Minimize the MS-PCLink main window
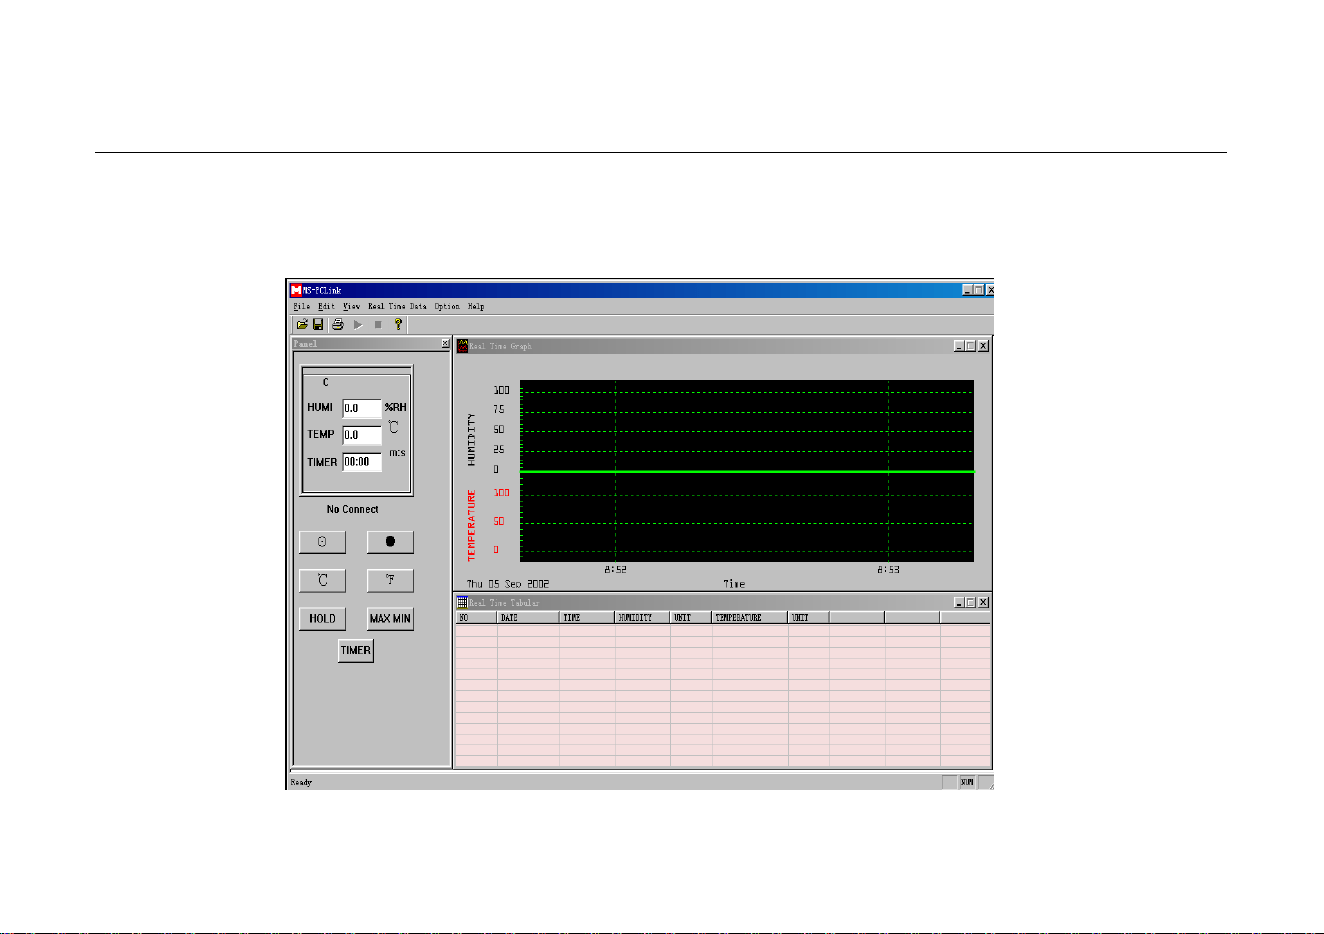The image size is (1324, 934). pos(968,290)
